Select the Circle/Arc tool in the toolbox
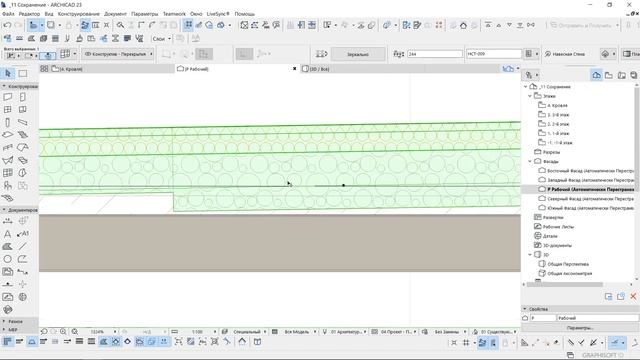 click(7, 259)
